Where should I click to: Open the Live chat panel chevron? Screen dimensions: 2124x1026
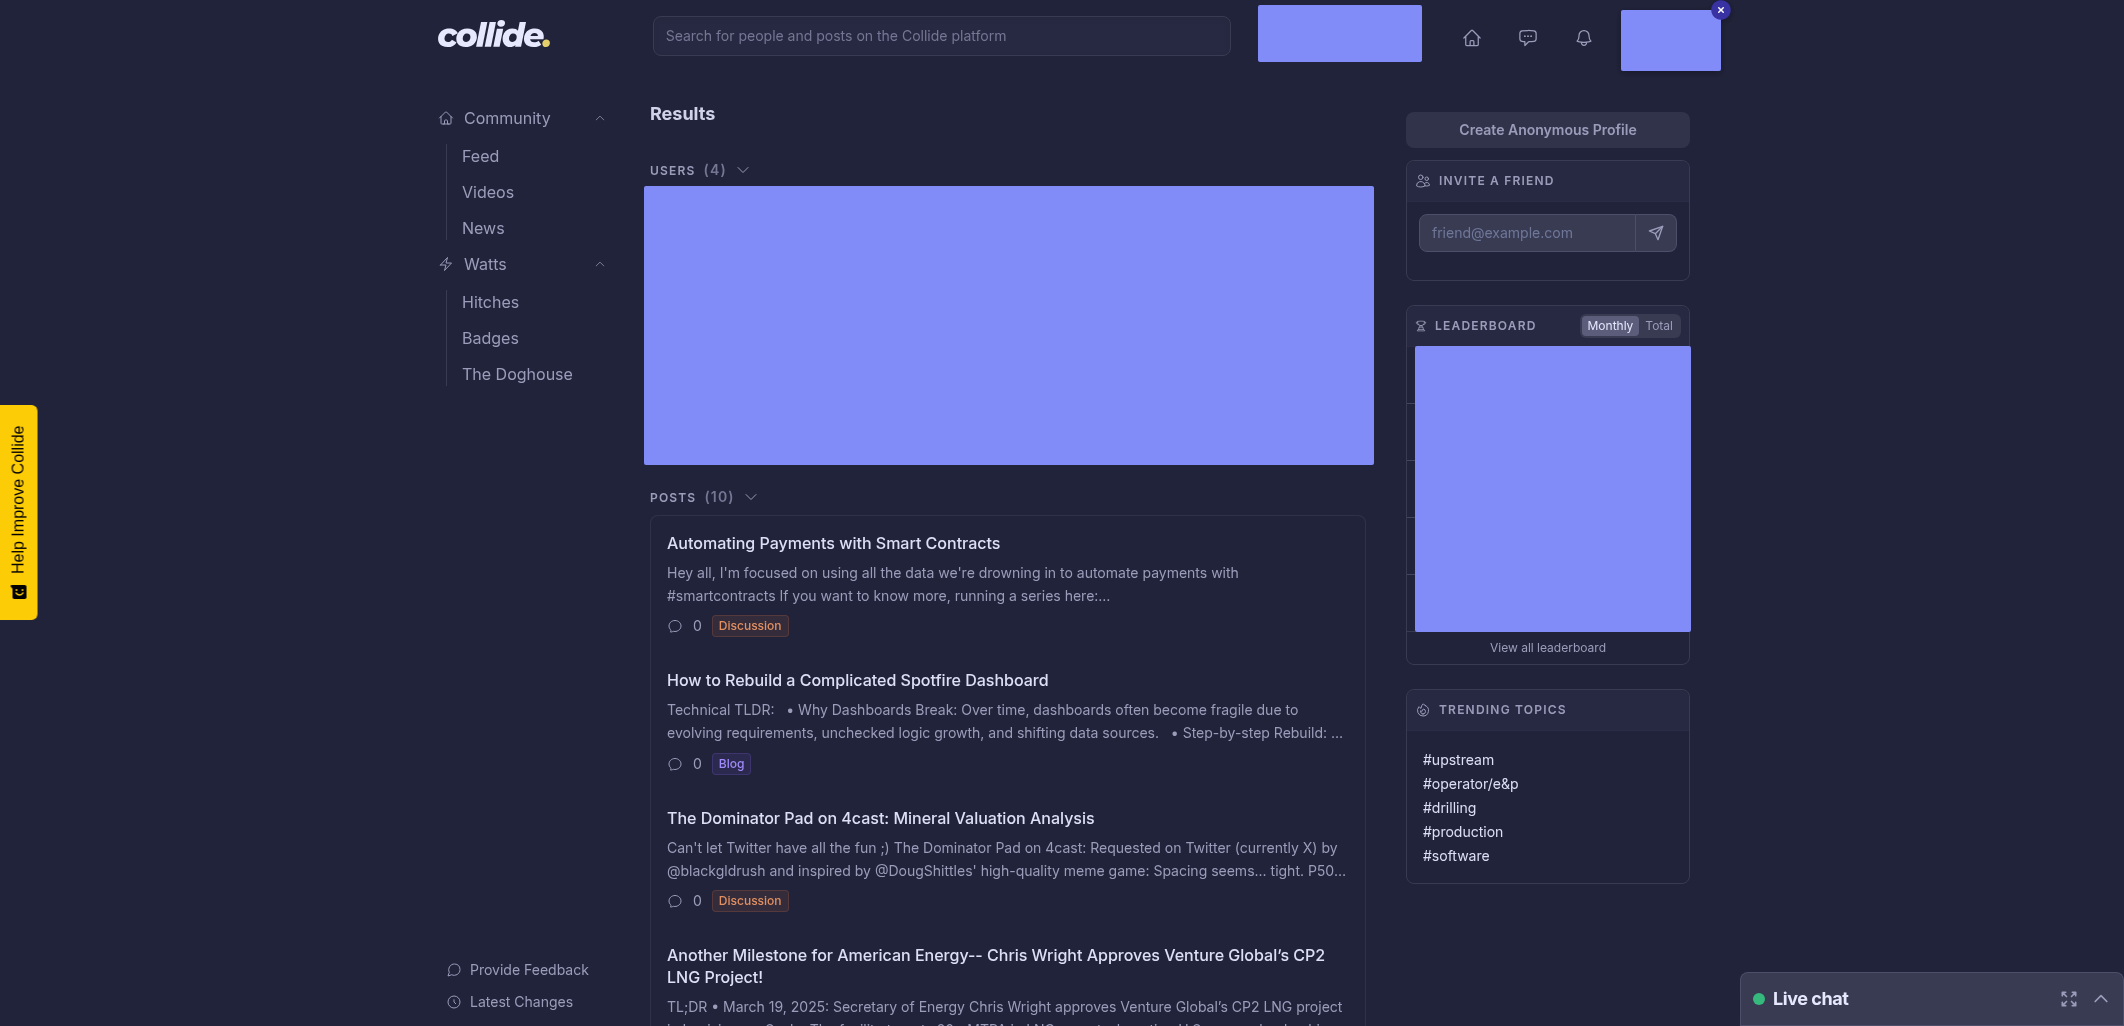click(2100, 999)
